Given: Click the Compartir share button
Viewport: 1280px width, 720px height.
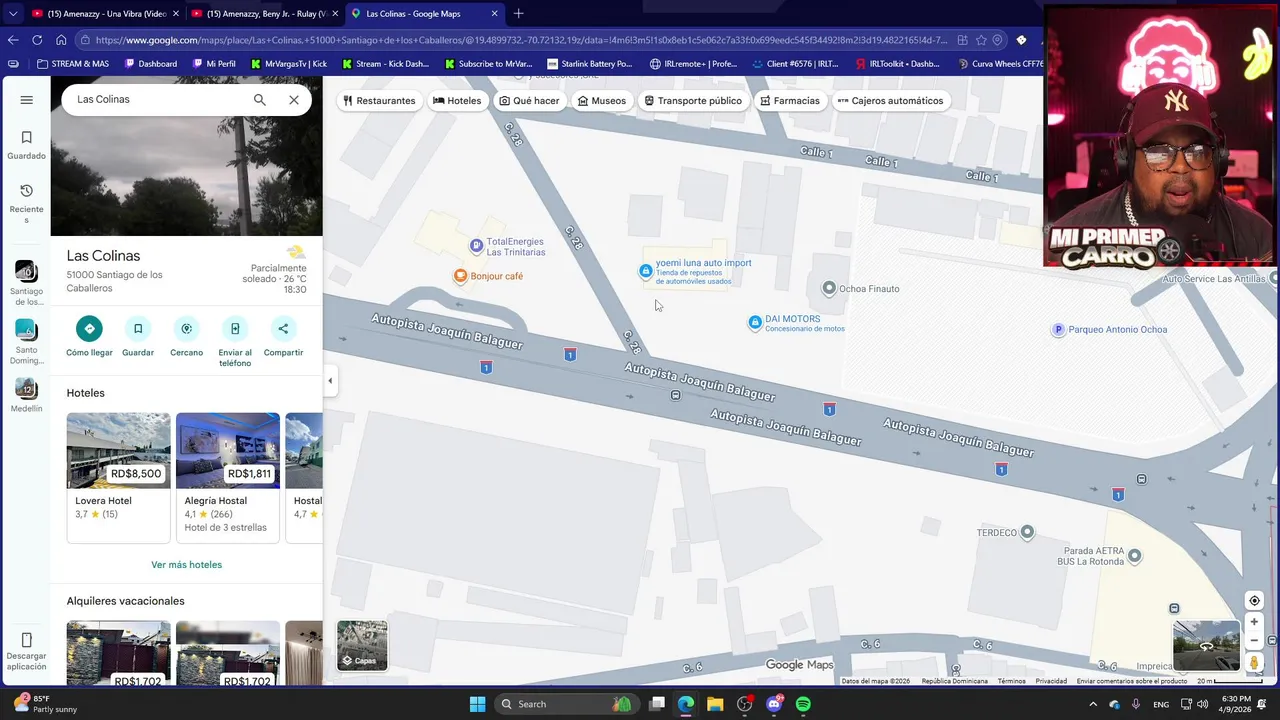Looking at the screenshot, I should 283,336.
